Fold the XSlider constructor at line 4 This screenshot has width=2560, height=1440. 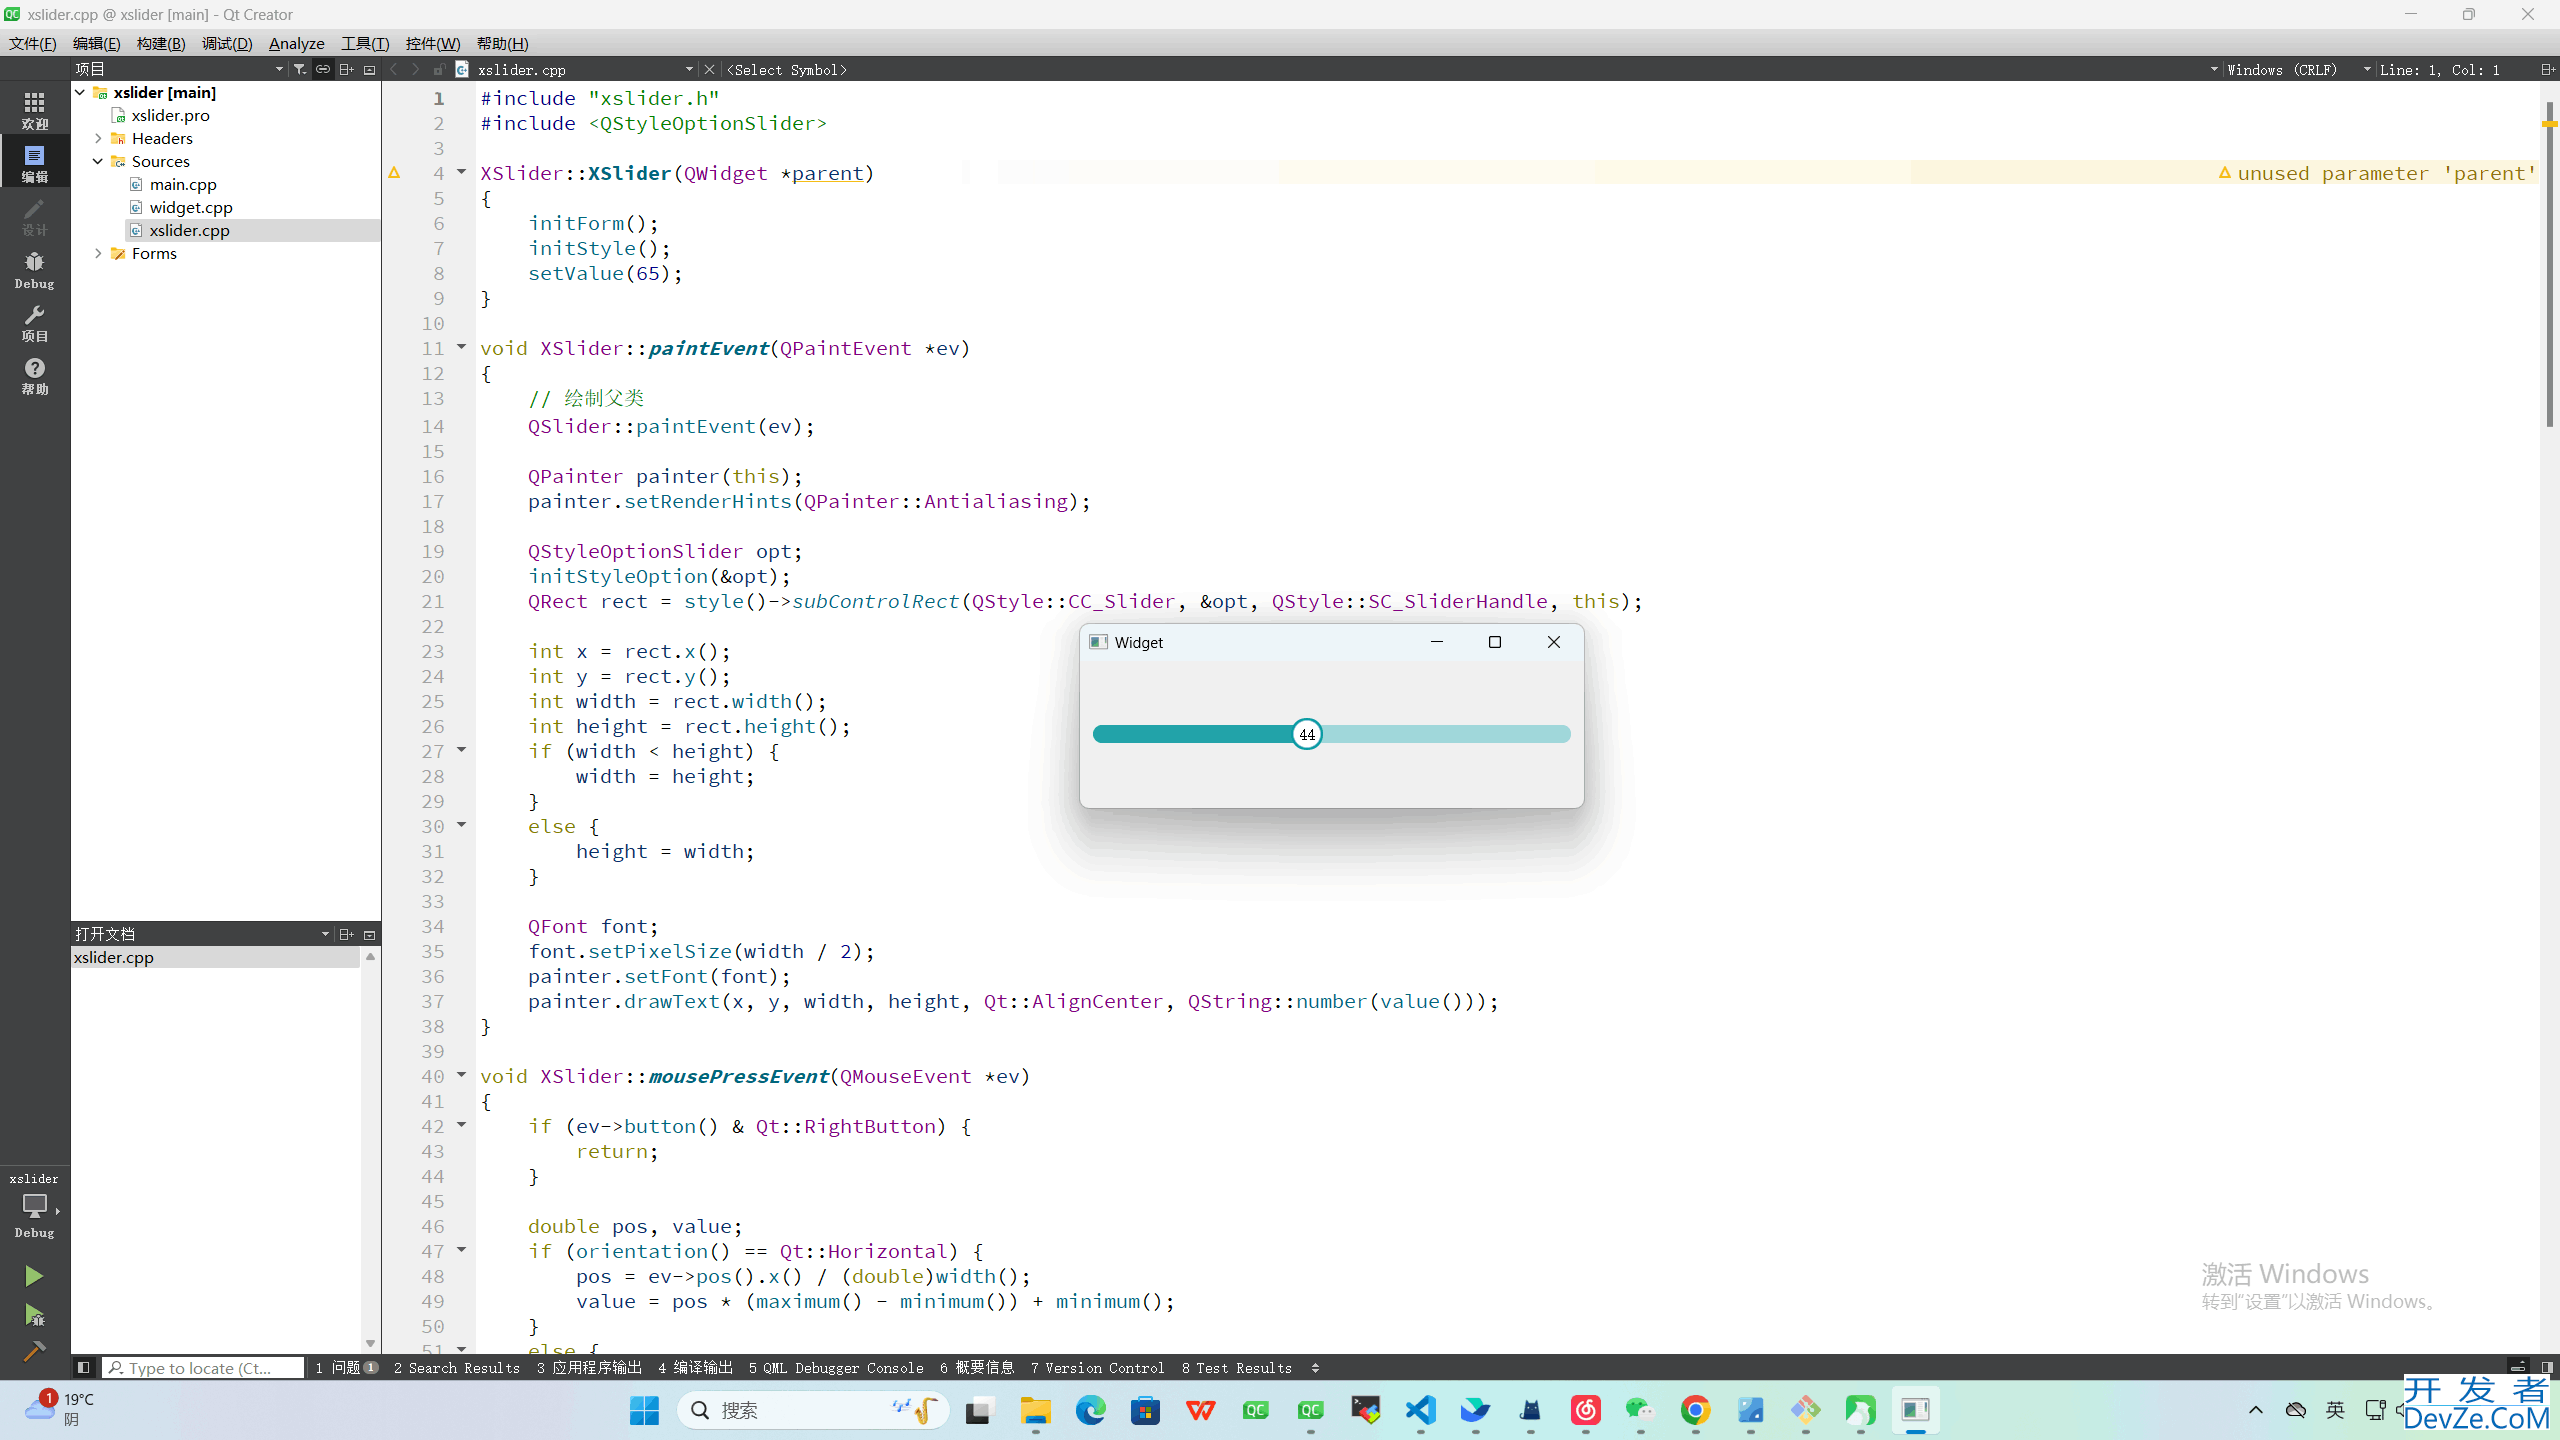click(461, 172)
